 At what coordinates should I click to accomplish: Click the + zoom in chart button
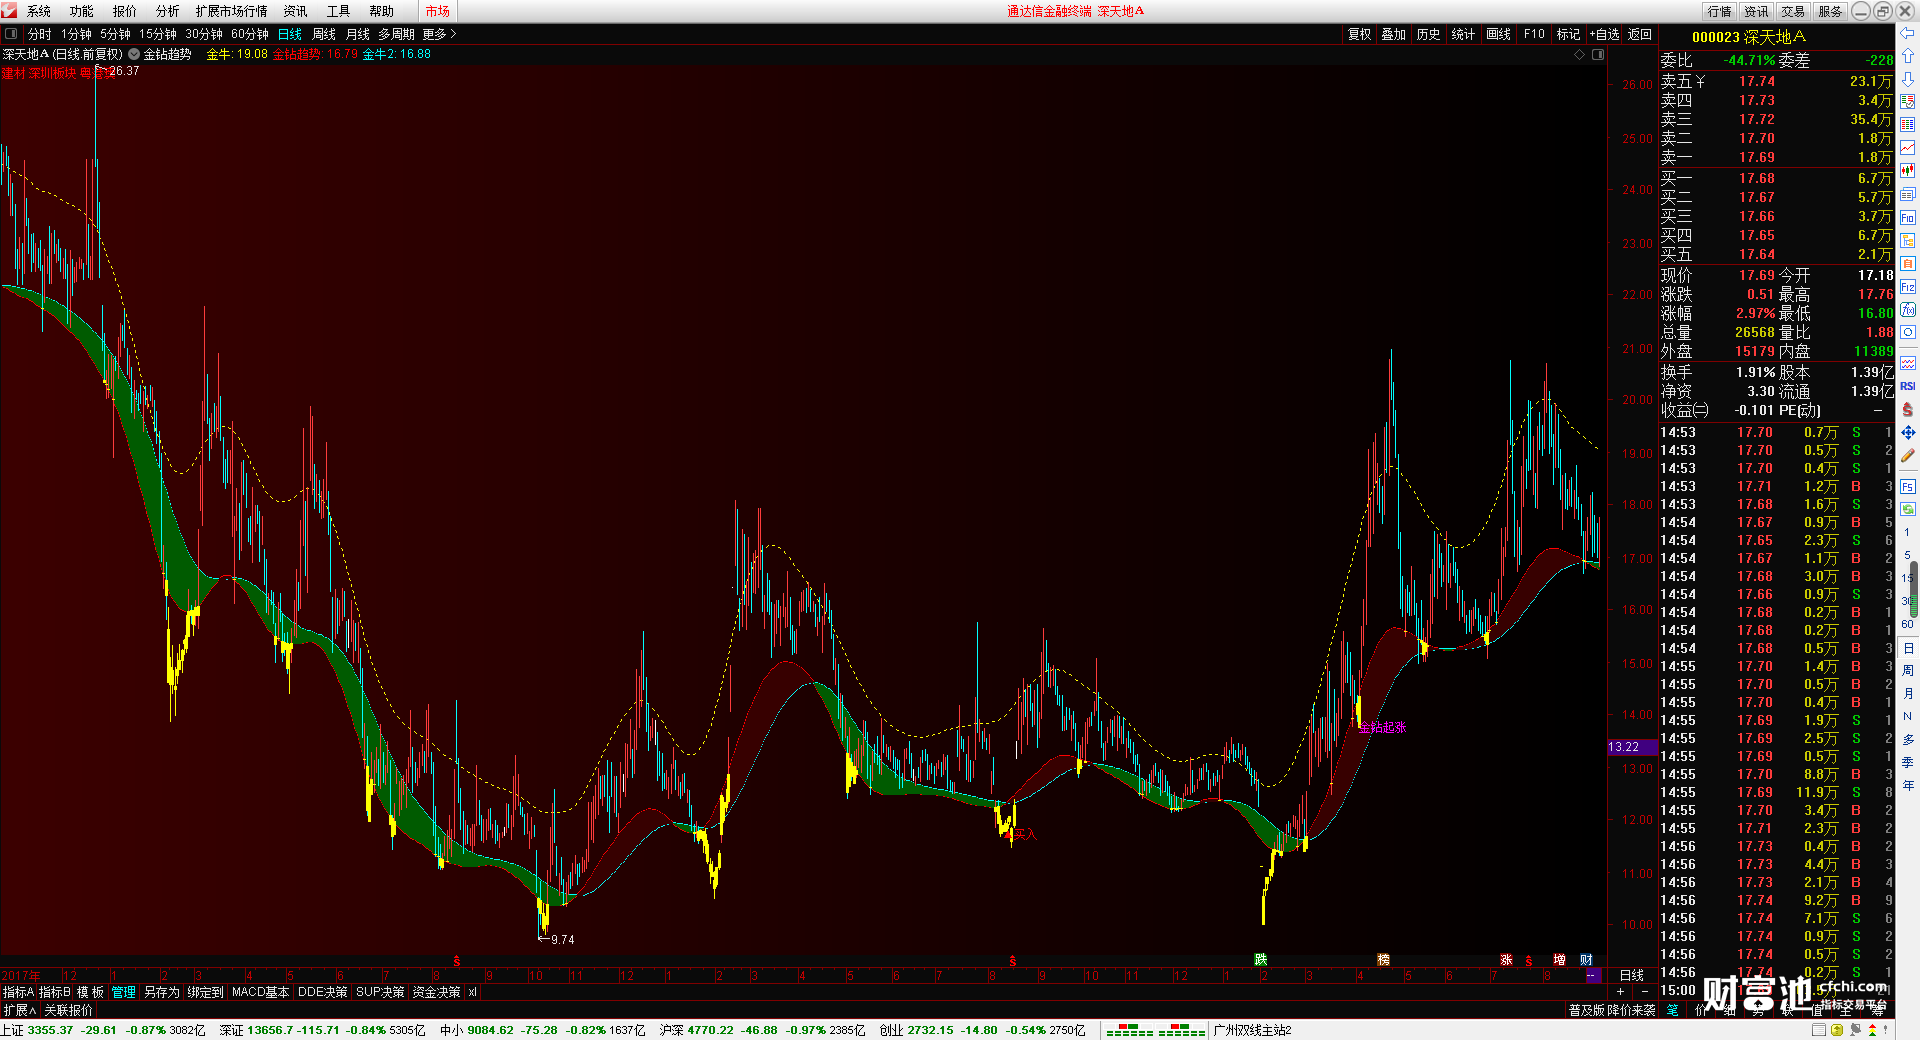click(1621, 992)
